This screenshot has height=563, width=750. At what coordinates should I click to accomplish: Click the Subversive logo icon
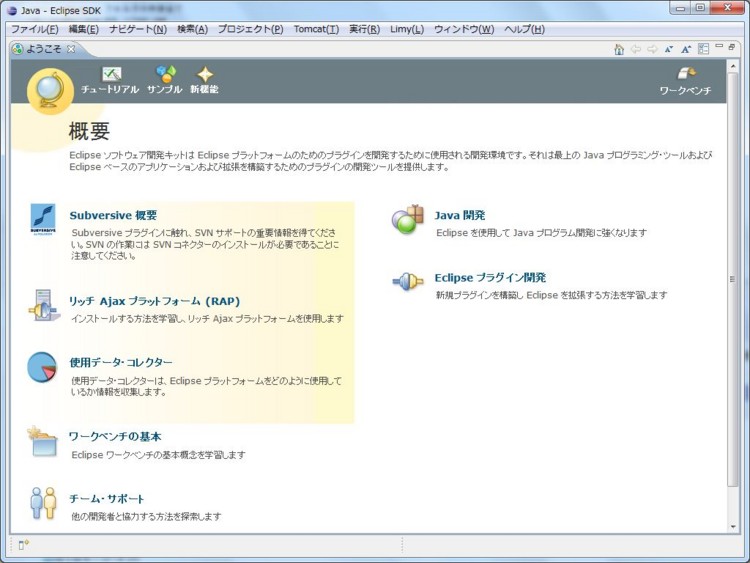(x=43, y=220)
